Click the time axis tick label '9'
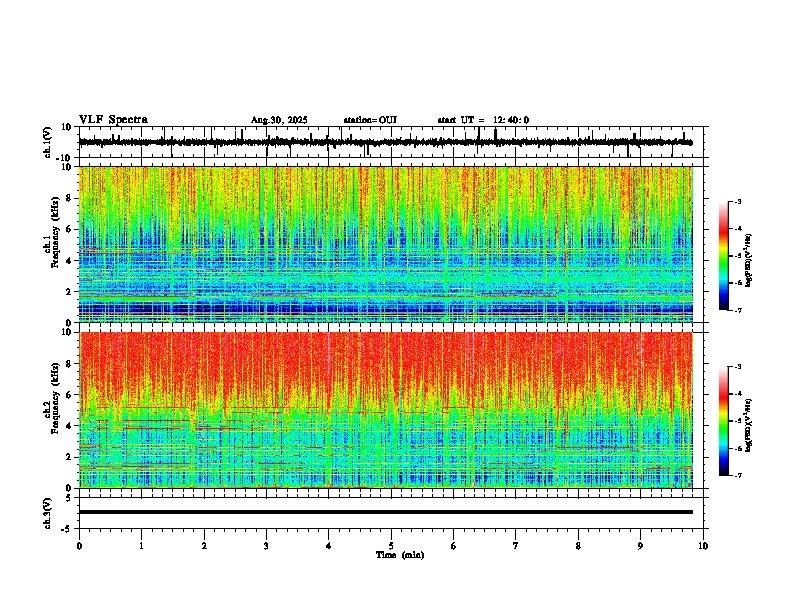The height and width of the screenshot is (612, 792). [x=640, y=546]
